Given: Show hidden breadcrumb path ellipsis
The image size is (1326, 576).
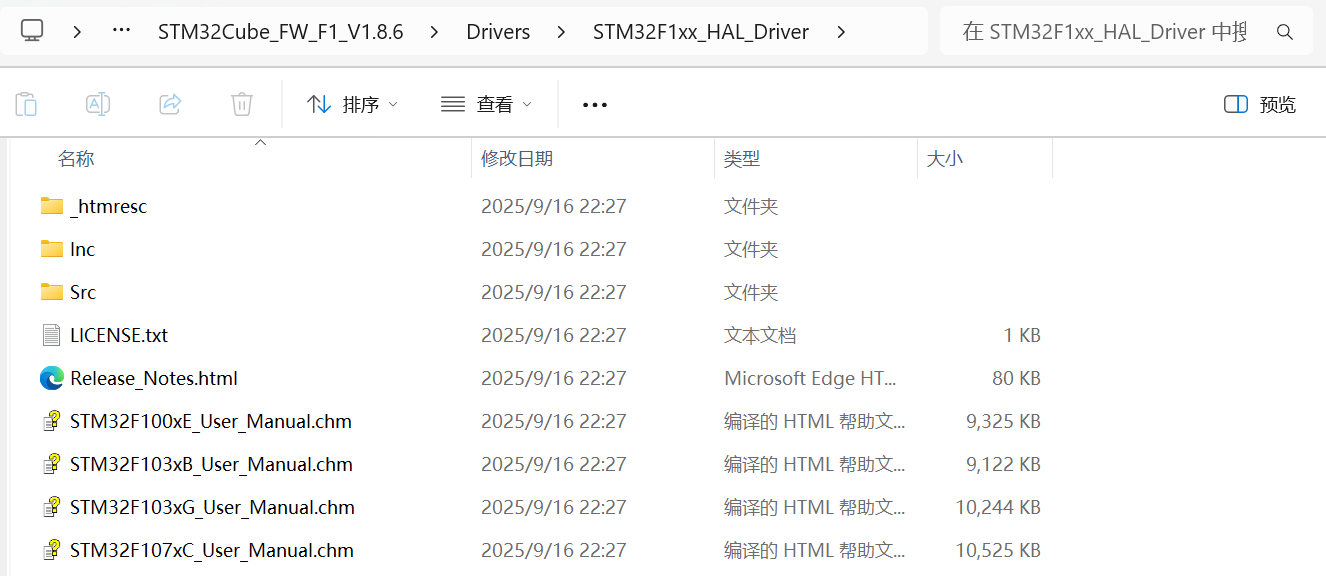Looking at the screenshot, I should pos(122,32).
